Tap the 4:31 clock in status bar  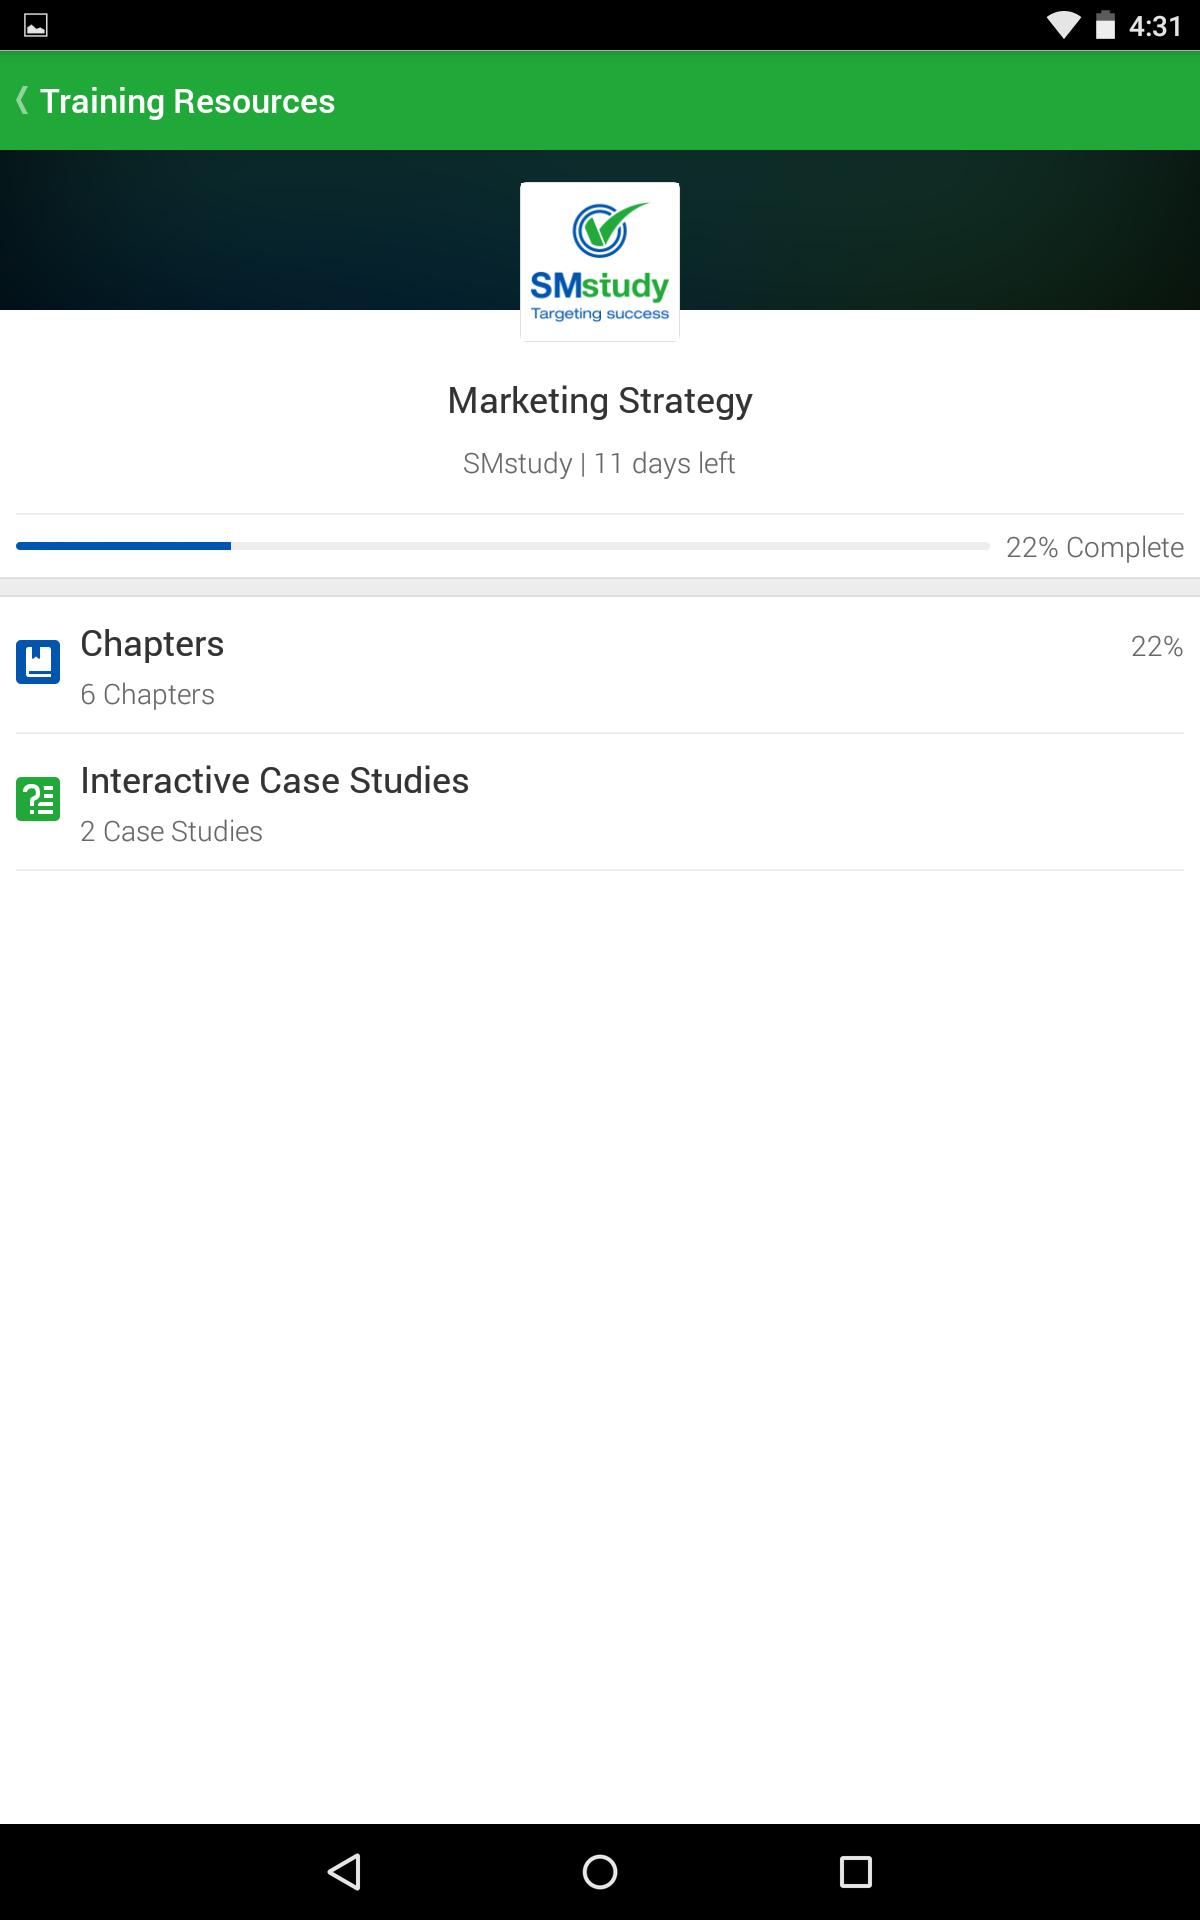[1155, 26]
